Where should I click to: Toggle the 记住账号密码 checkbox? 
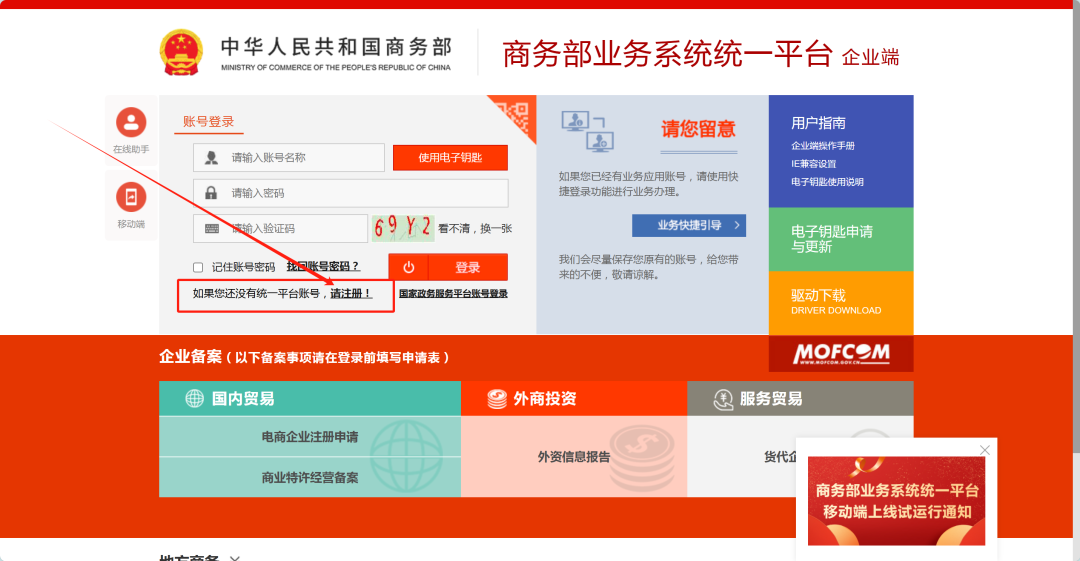coord(198,267)
